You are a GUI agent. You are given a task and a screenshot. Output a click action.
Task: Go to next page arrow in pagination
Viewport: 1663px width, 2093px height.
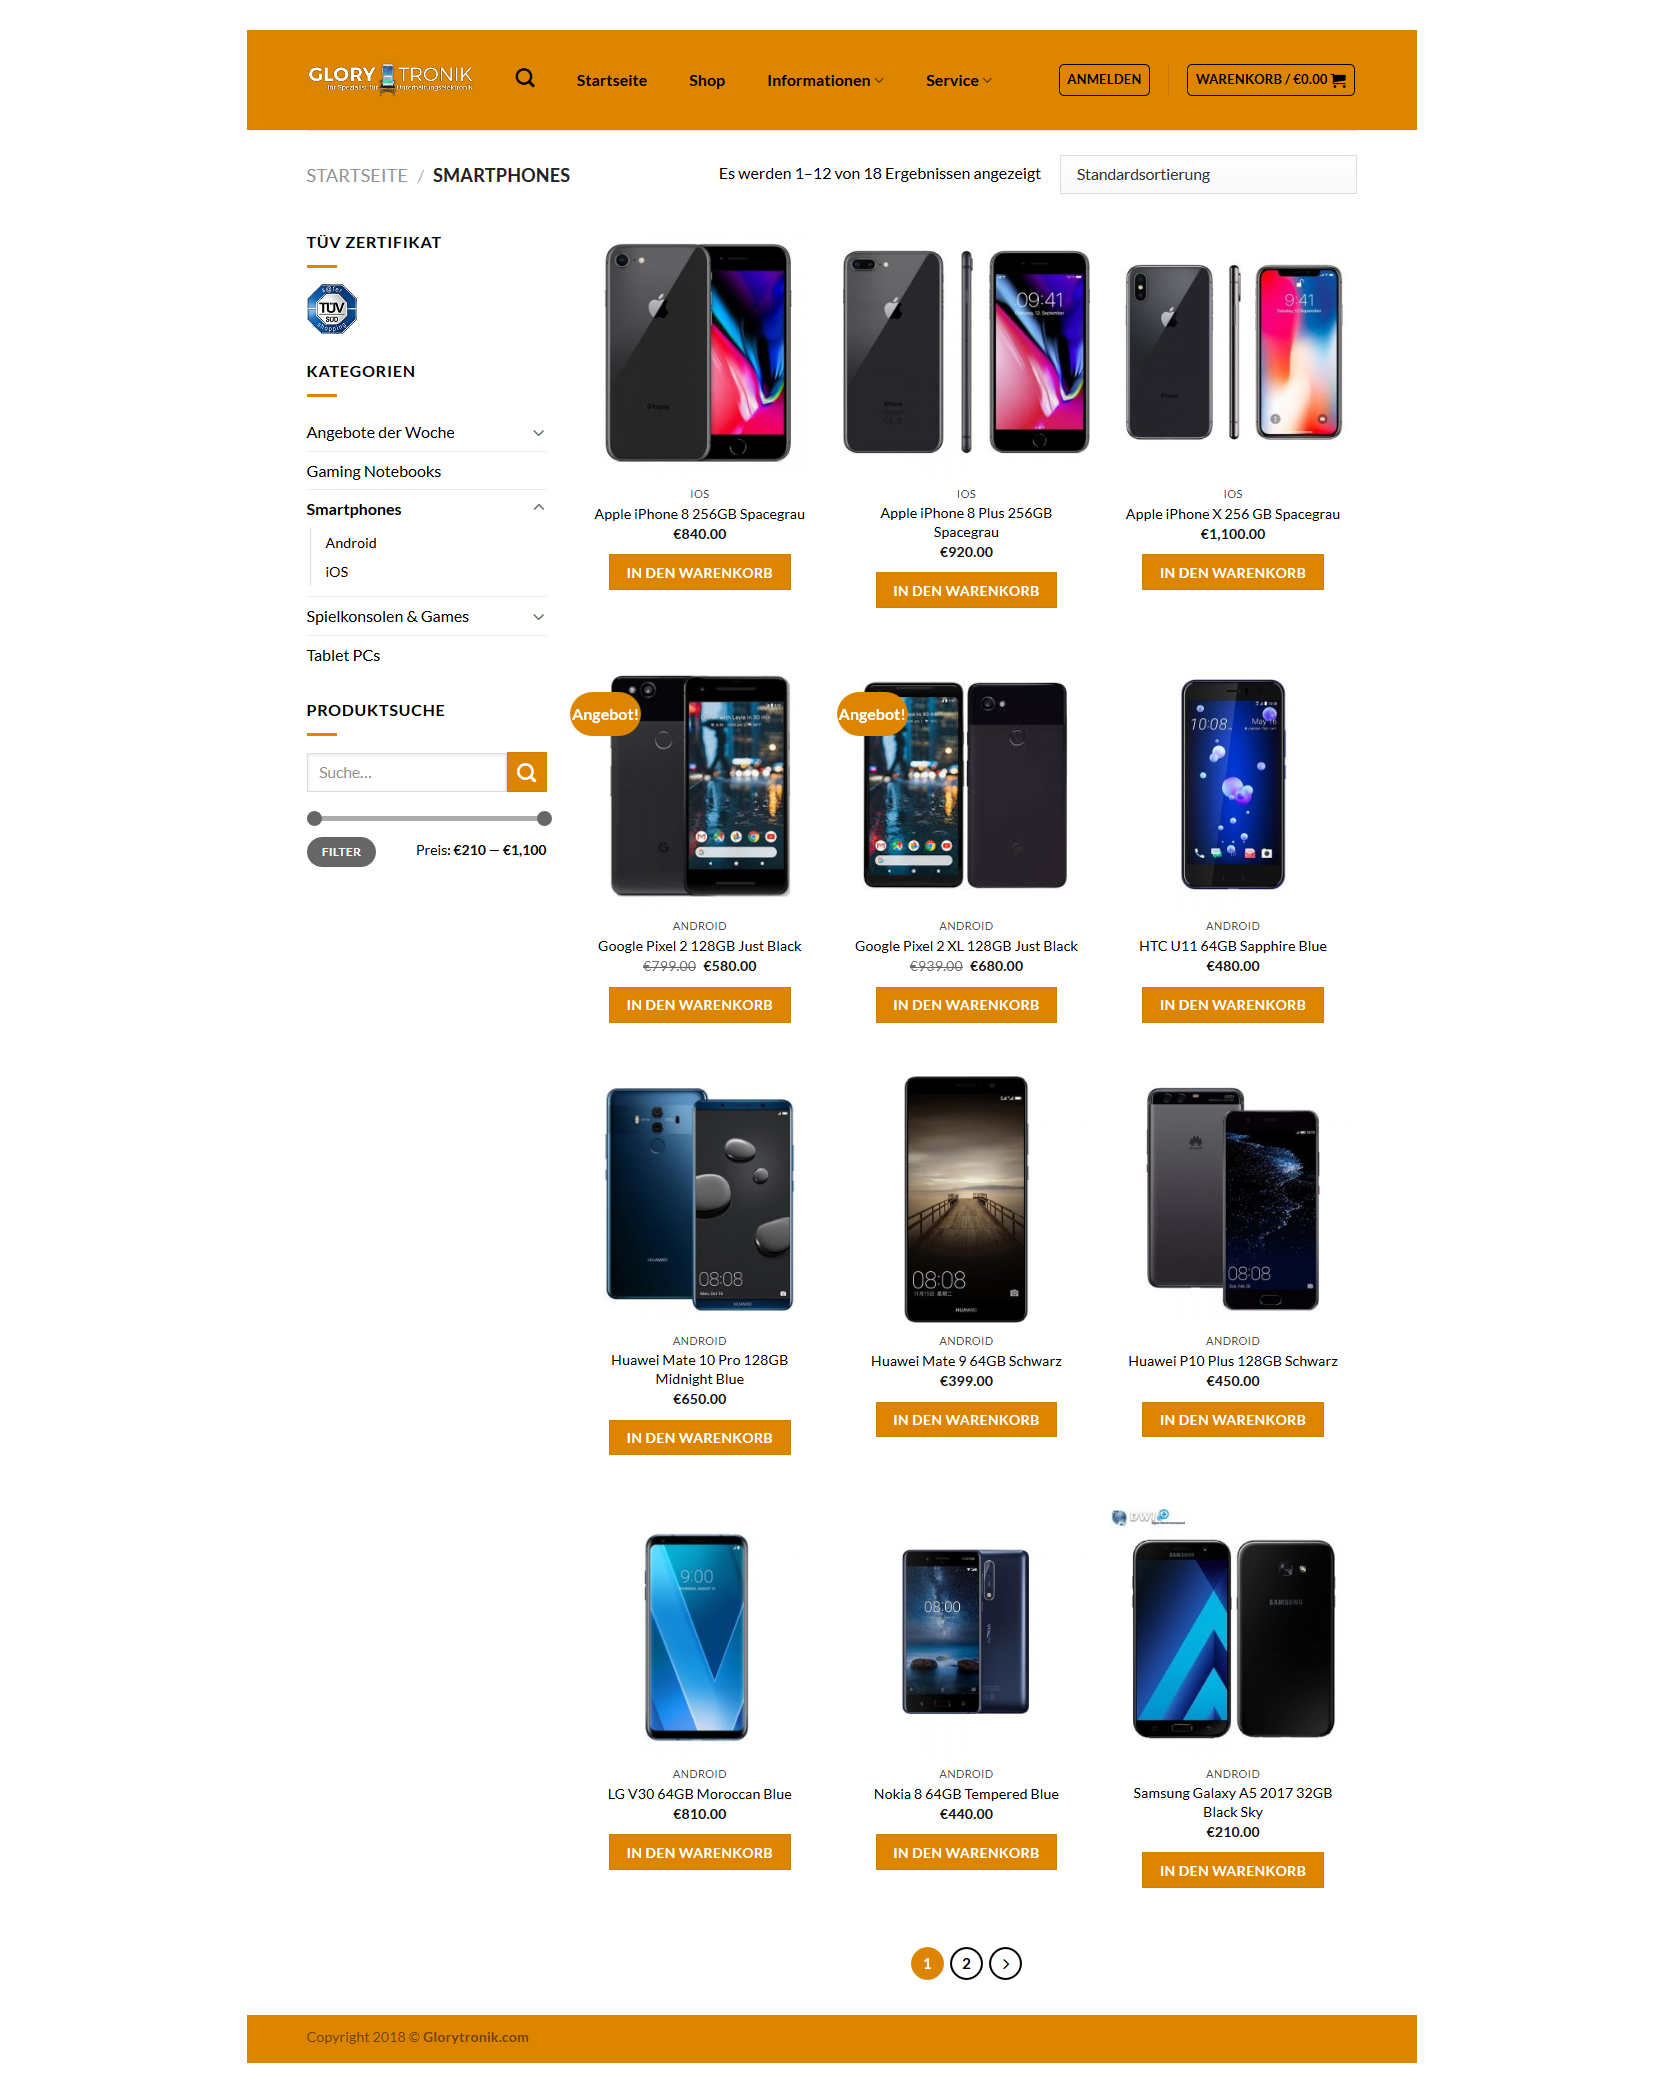pyautogui.click(x=1005, y=1963)
